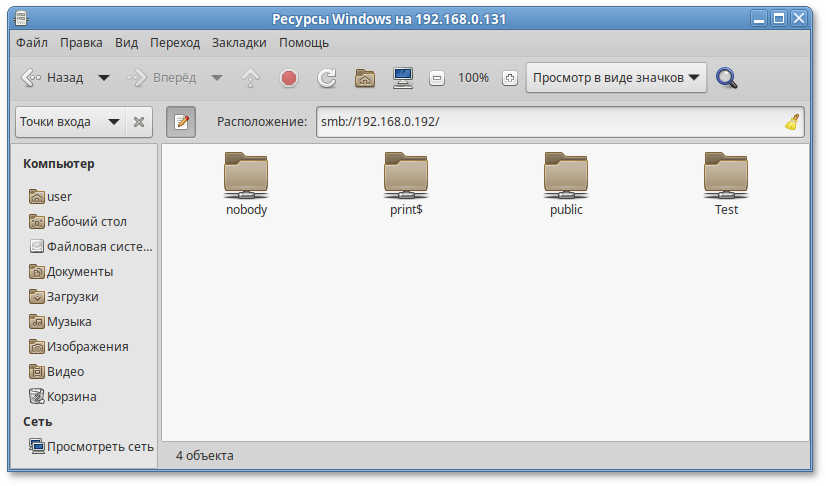Open the Файл menu
The image size is (826, 486).
tap(32, 43)
